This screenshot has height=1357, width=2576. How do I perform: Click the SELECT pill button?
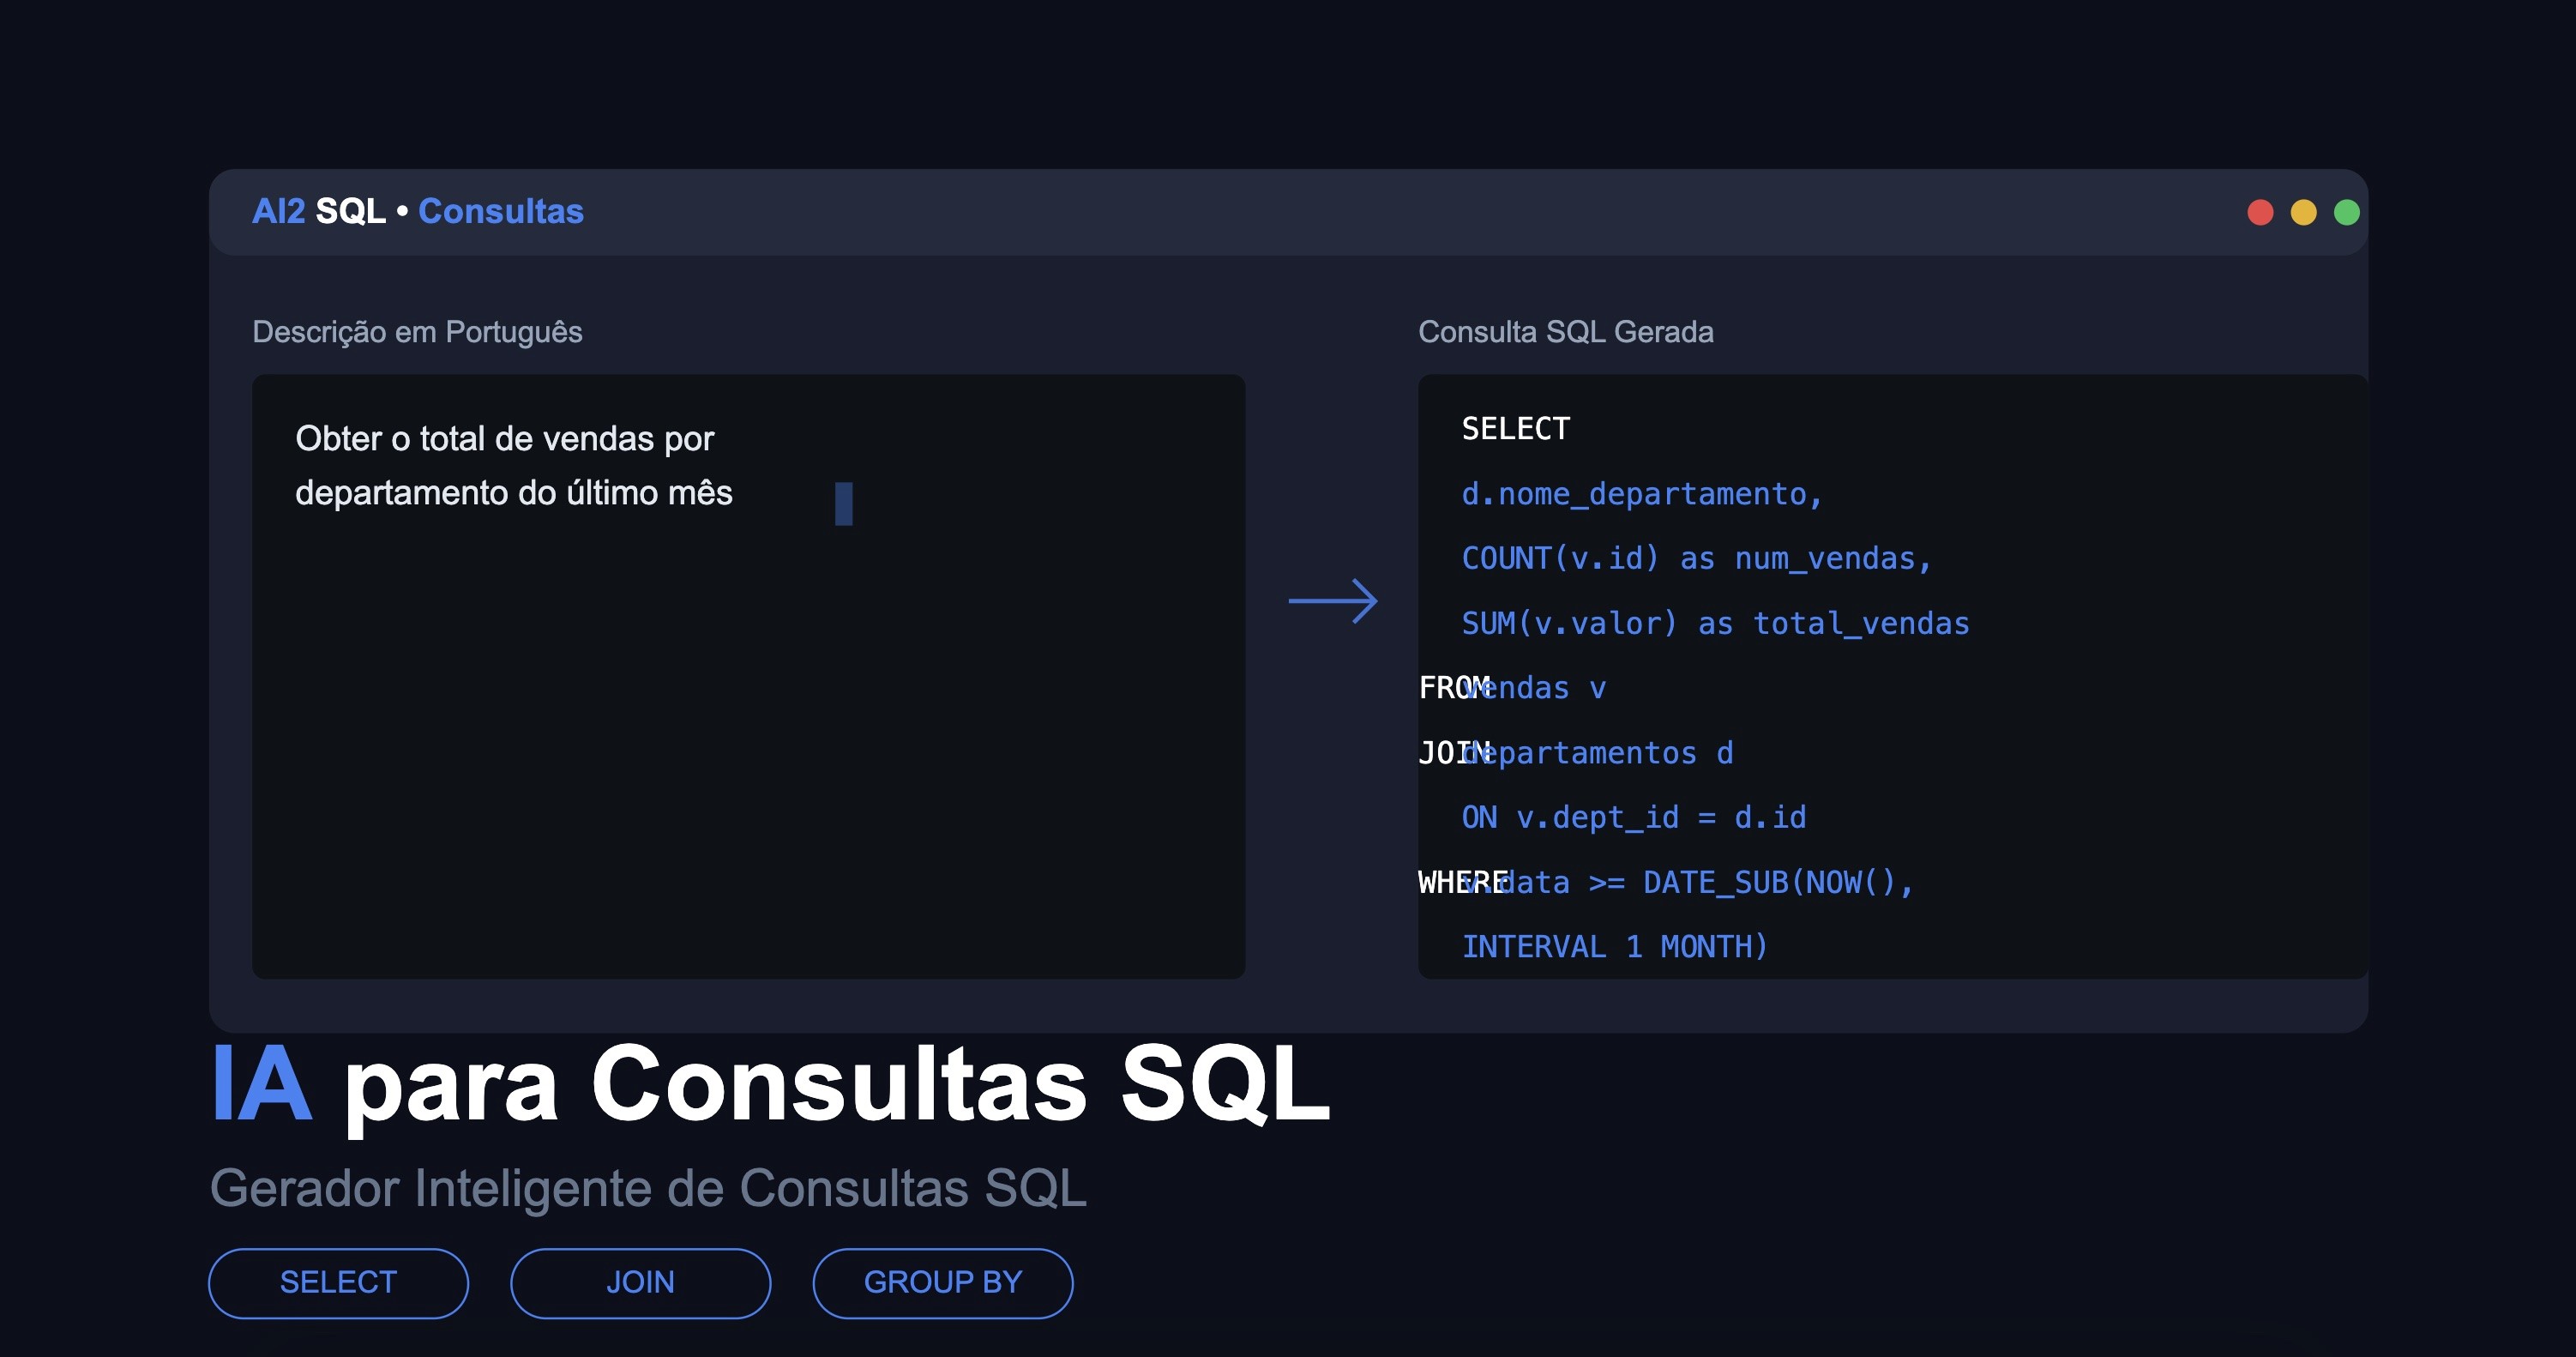click(x=338, y=1283)
